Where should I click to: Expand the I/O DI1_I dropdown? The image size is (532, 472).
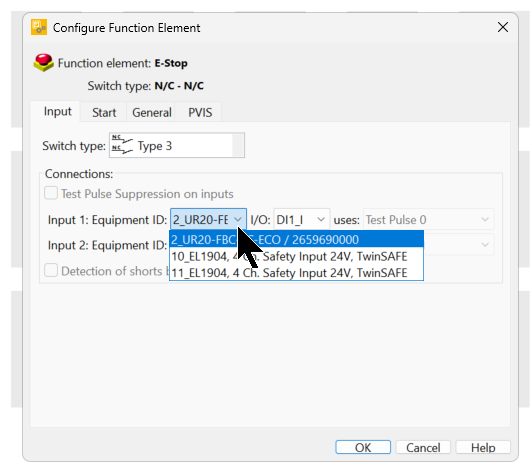(x=301, y=220)
